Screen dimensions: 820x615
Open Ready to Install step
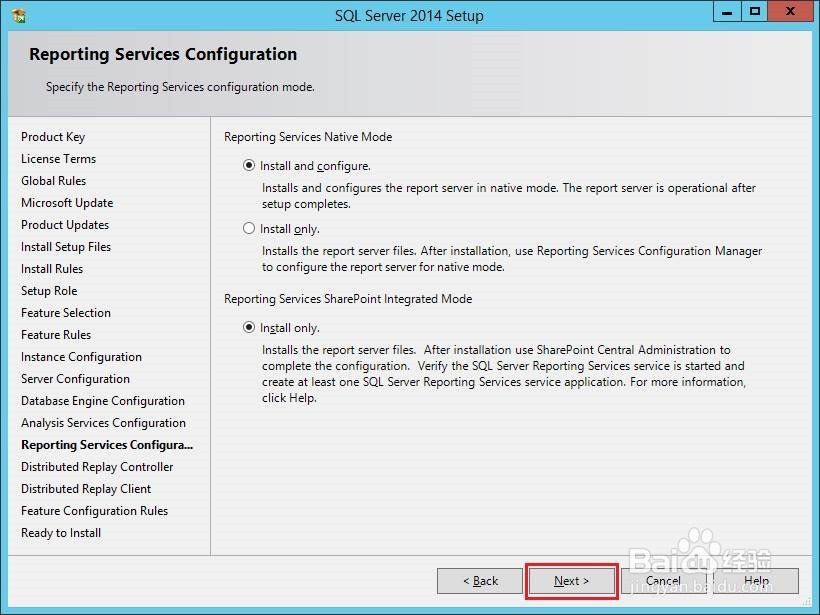pyautogui.click(x=61, y=533)
